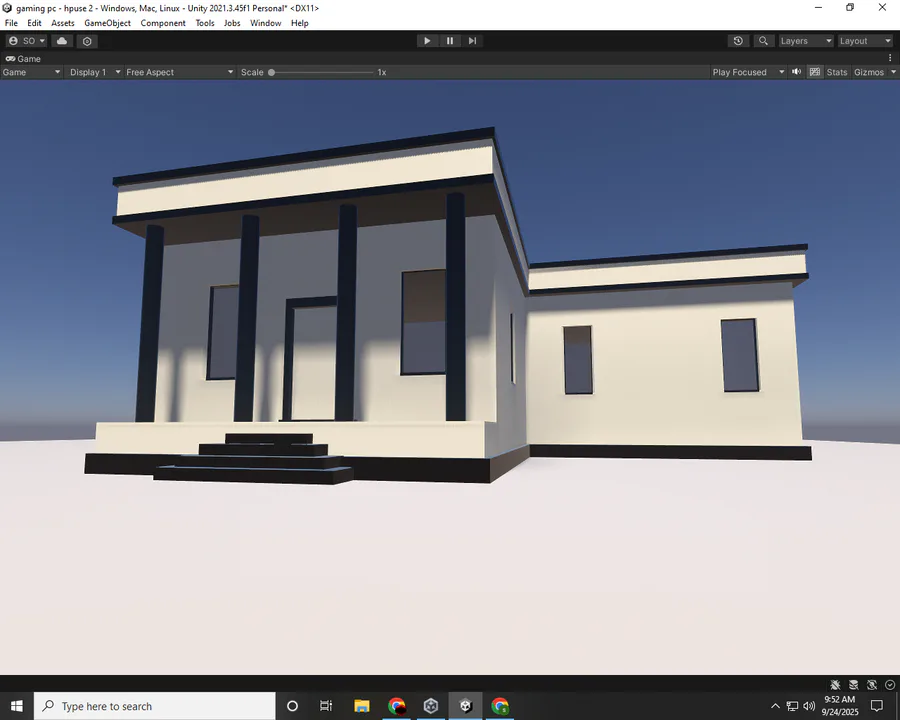Open system volume tray icon
The height and width of the screenshot is (720, 900).
click(809, 706)
